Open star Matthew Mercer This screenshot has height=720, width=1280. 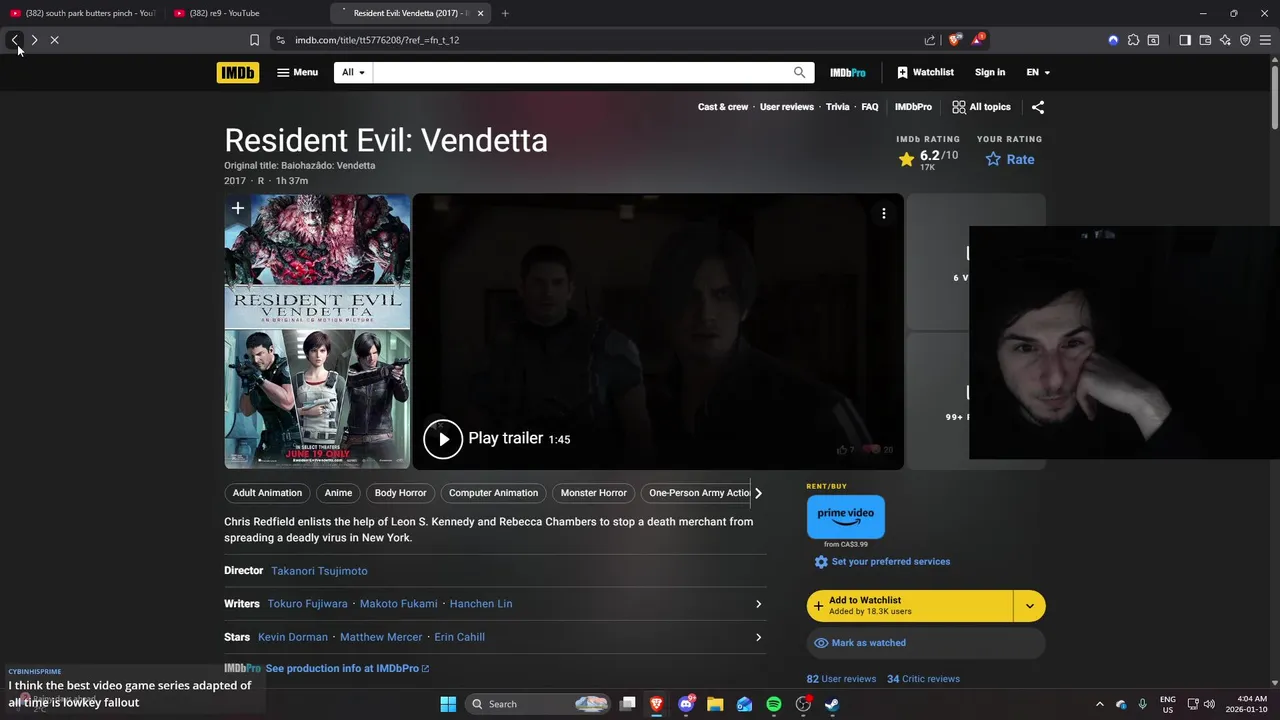coord(381,637)
